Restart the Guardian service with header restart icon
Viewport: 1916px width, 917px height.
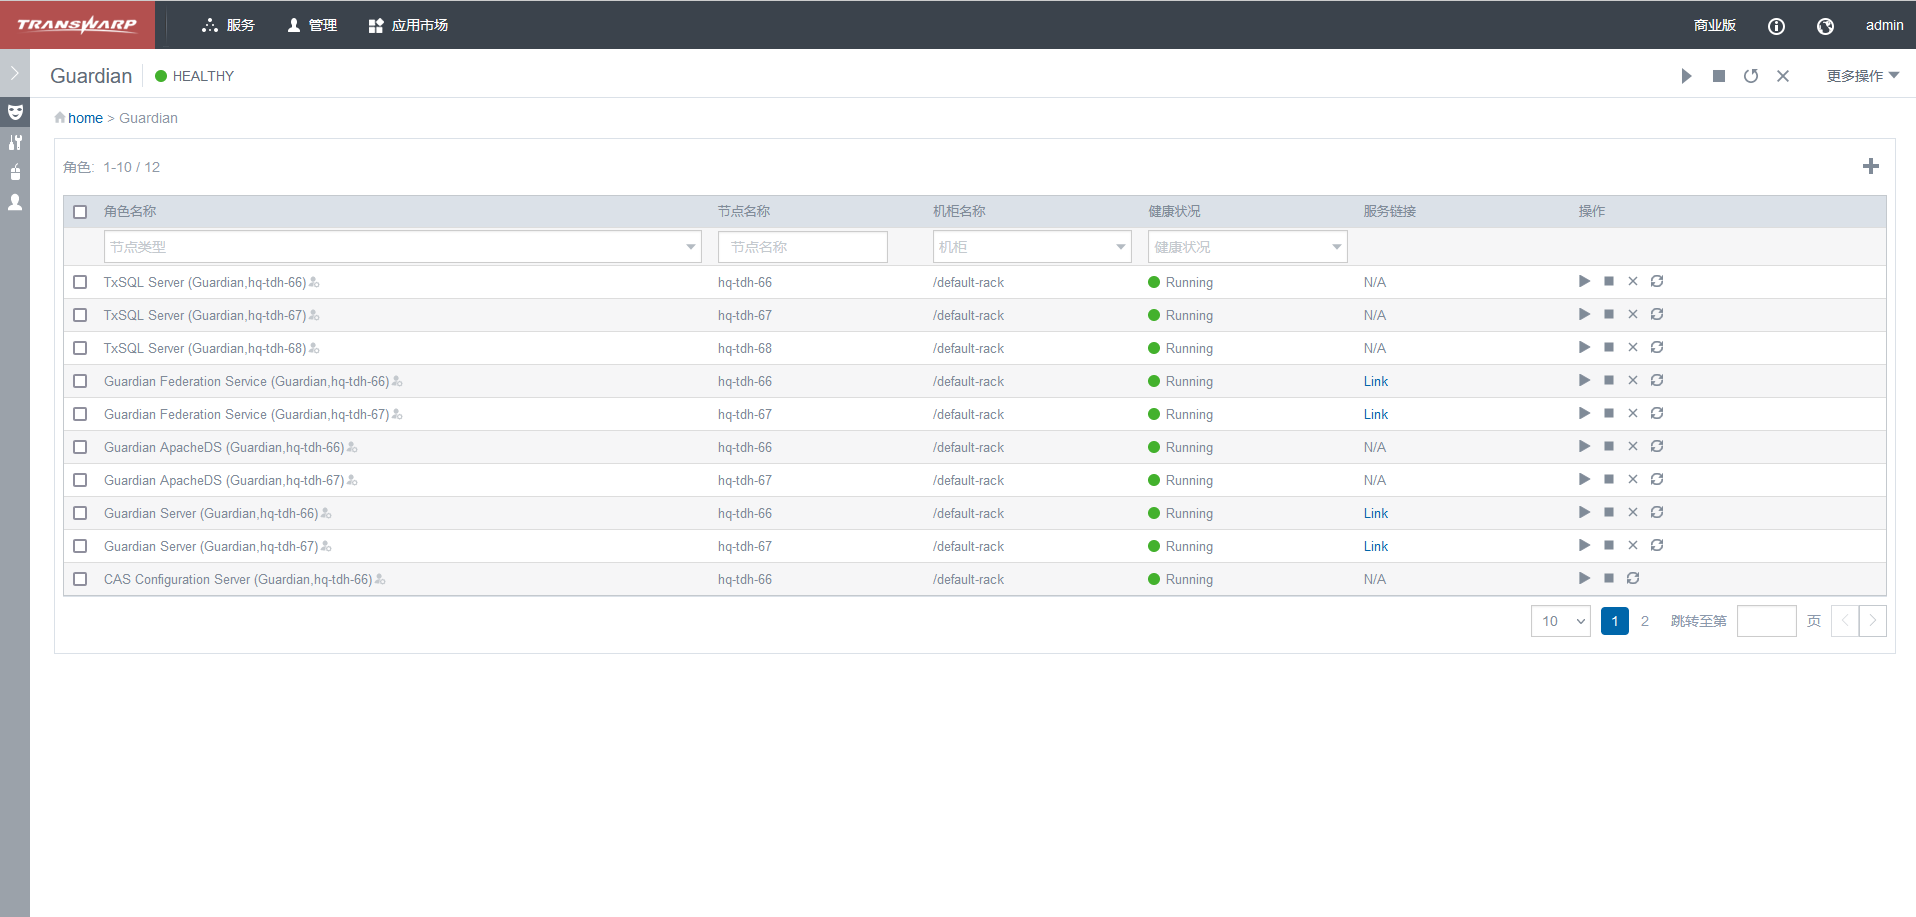pyautogui.click(x=1750, y=76)
